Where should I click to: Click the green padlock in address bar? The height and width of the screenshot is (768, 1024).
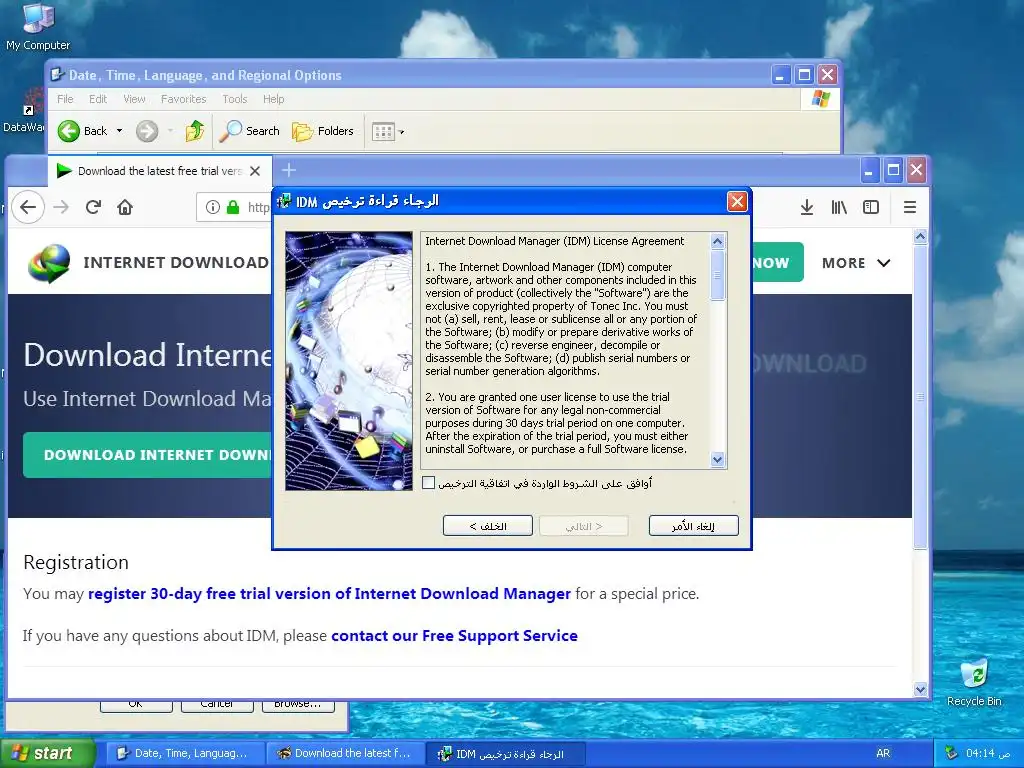pyautogui.click(x=233, y=208)
